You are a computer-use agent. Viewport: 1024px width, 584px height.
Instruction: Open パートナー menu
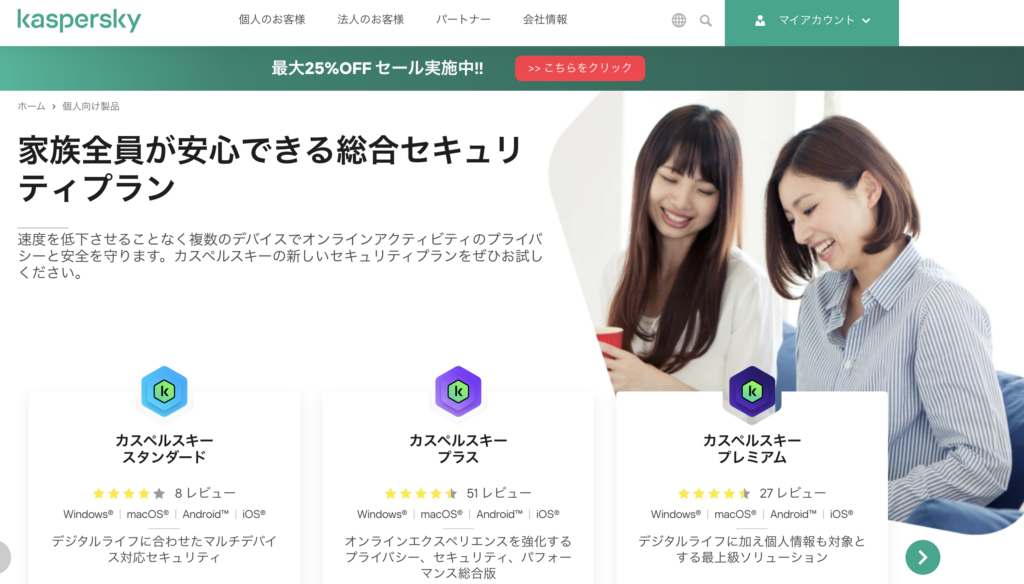463,20
